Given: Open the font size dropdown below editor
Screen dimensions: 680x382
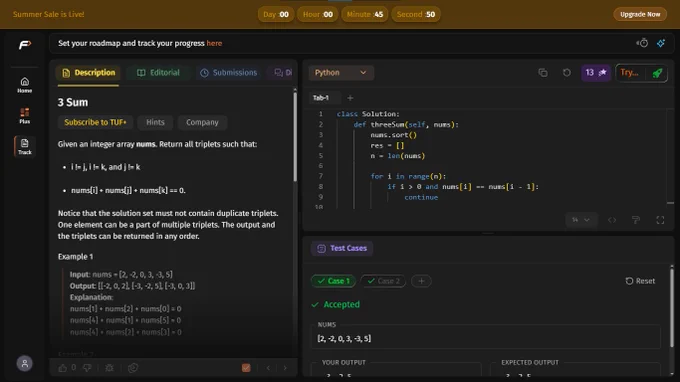Looking at the screenshot, I should pos(581,220).
